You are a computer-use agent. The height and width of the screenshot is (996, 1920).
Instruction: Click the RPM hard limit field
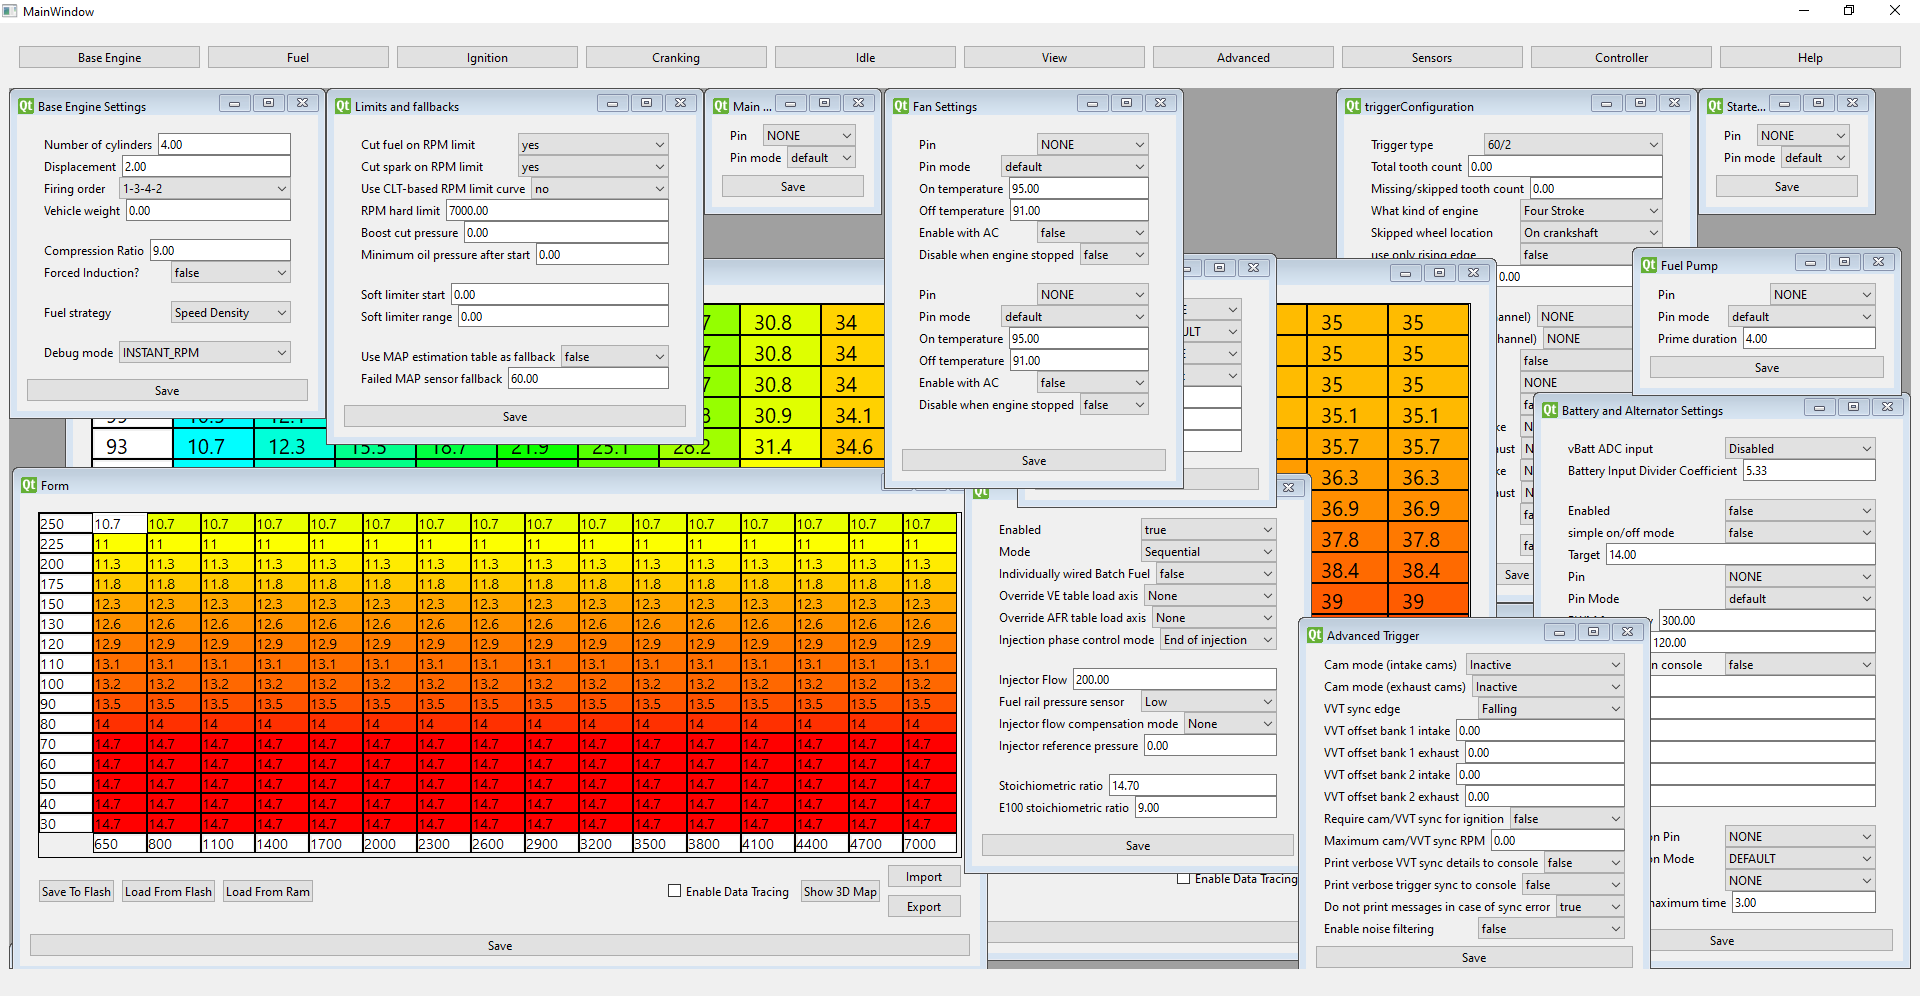(557, 211)
